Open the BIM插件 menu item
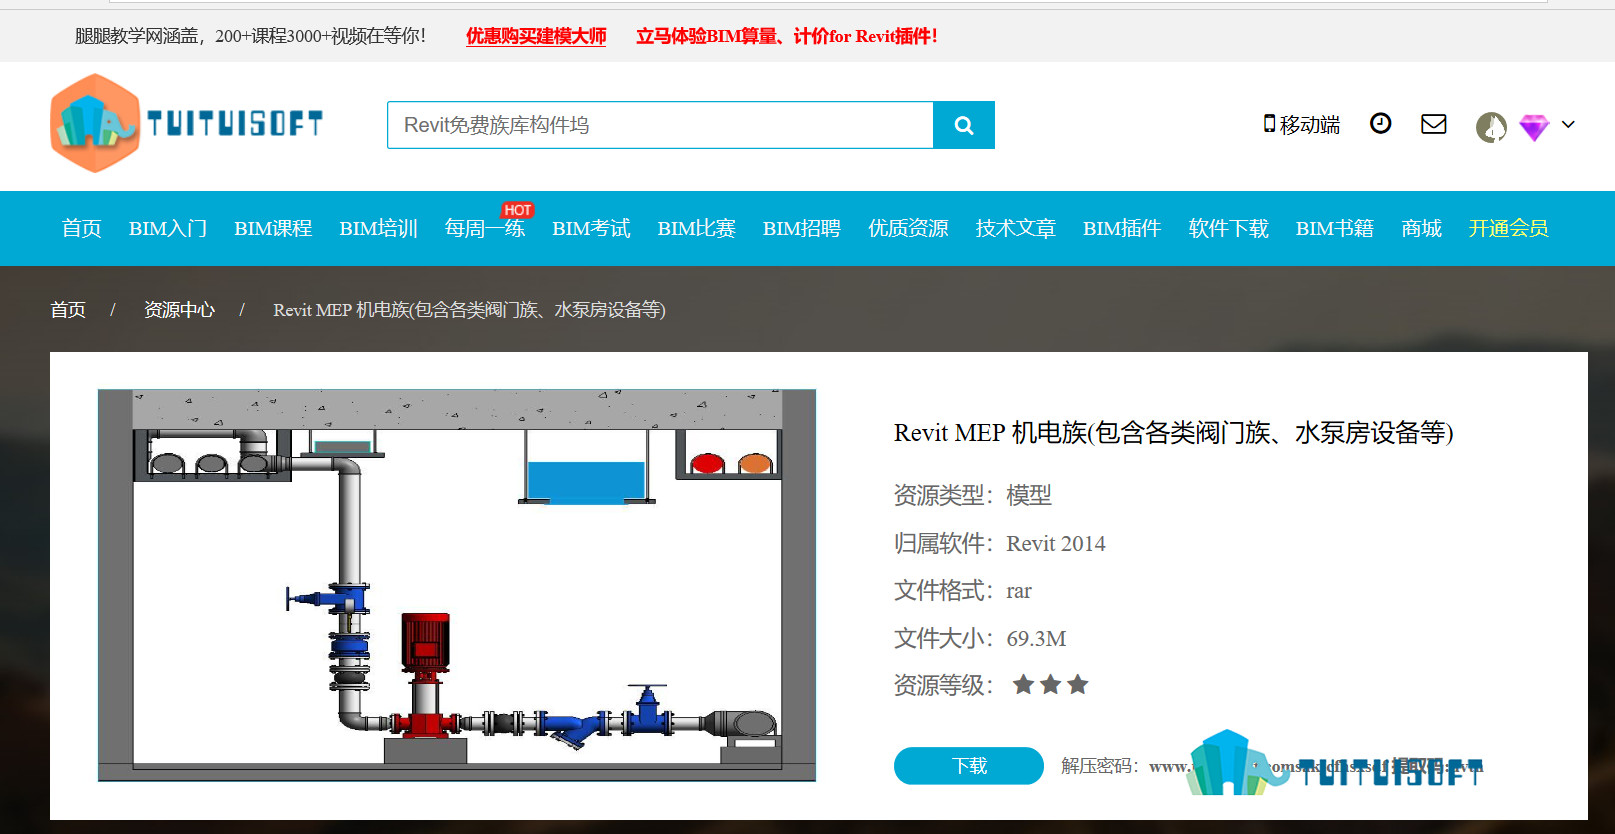 (1122, 228)
